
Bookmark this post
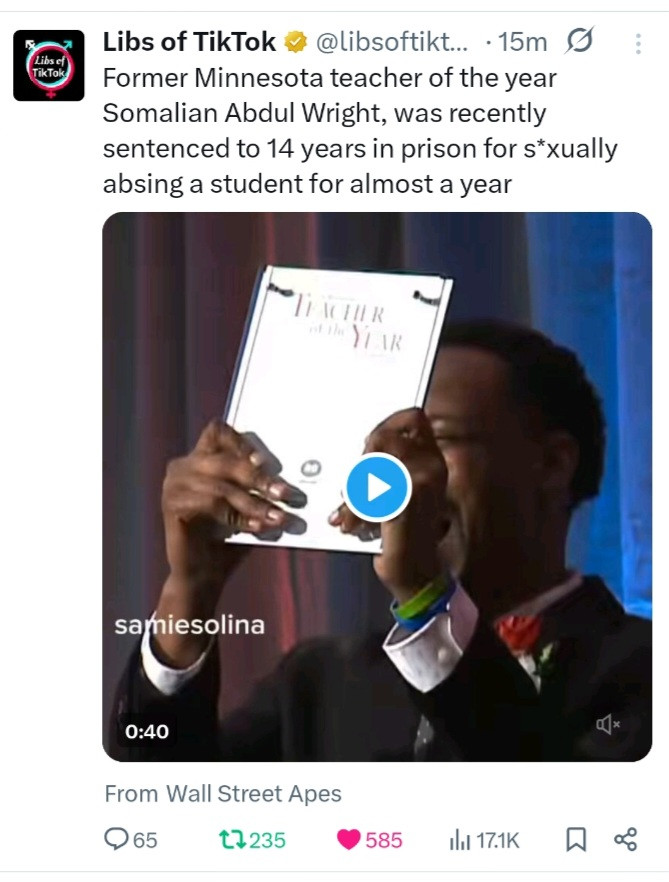tap(576, 840)
